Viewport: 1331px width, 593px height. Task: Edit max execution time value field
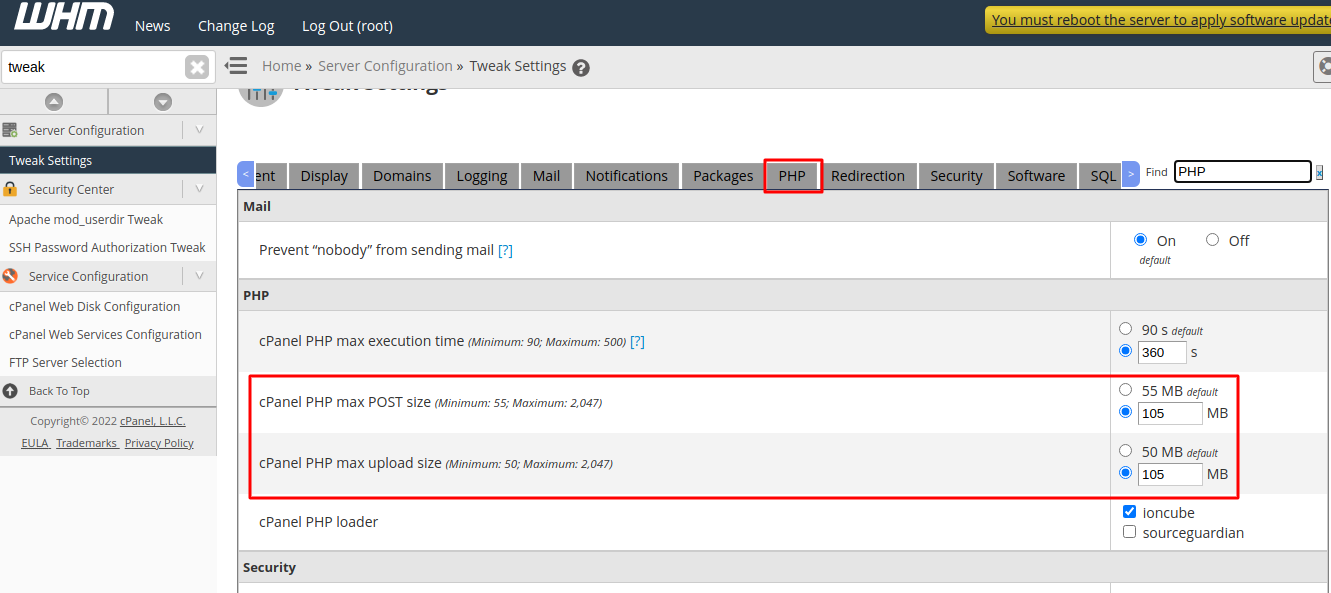[1162, 352]
